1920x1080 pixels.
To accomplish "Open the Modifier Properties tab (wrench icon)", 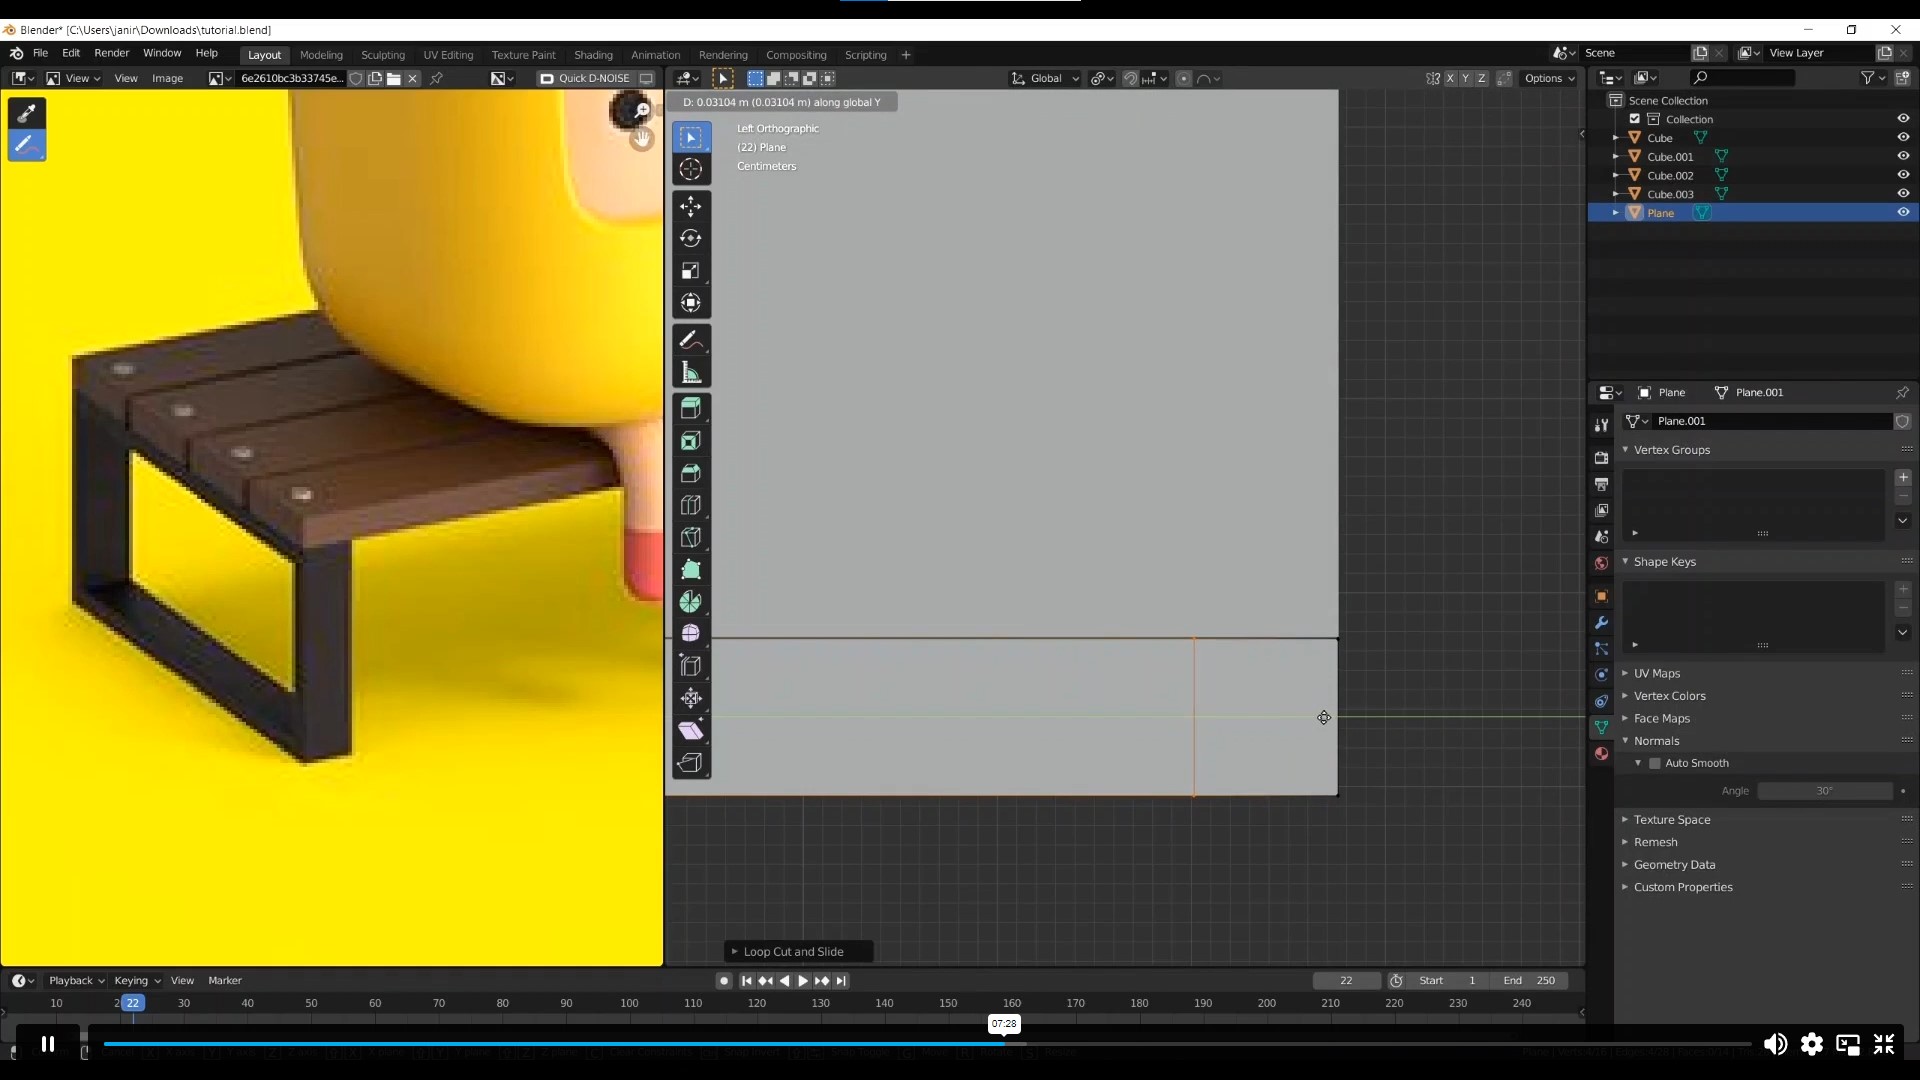I will tap(1602, 623).
